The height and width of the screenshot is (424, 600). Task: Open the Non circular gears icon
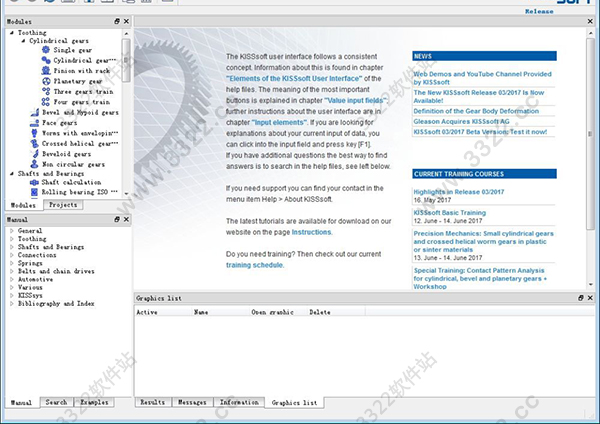point(34,164)
